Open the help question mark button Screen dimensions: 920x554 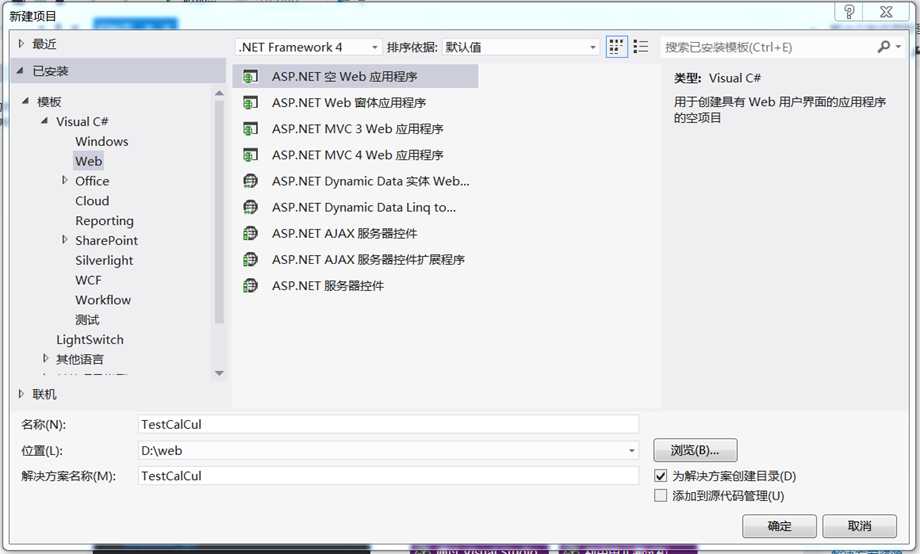848,11
